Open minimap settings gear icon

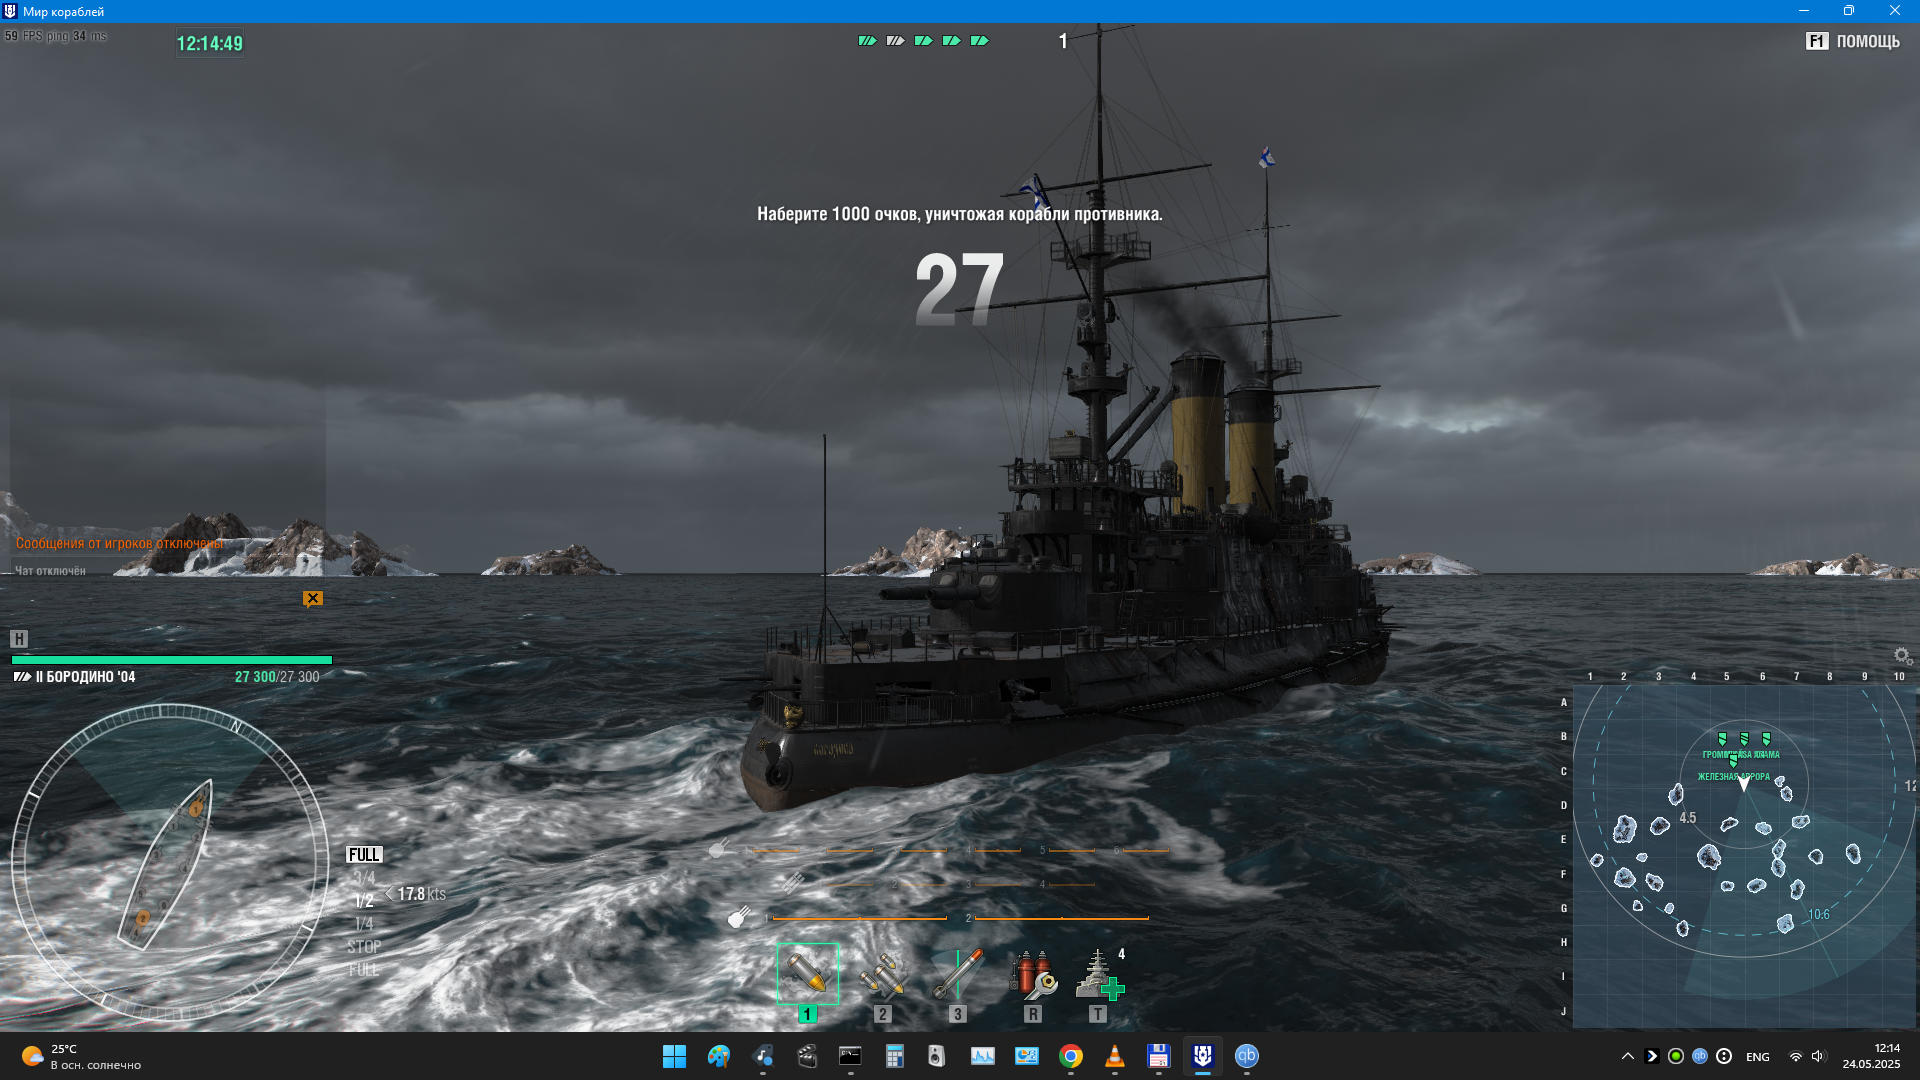tap(1902, 656)
